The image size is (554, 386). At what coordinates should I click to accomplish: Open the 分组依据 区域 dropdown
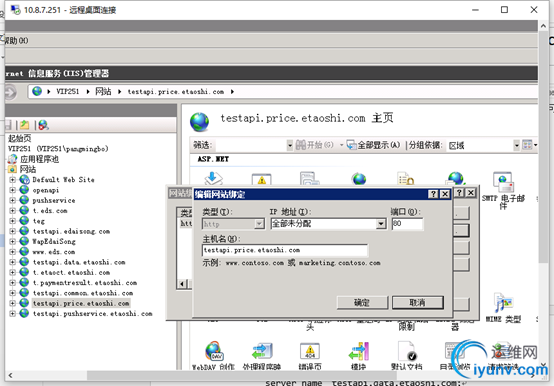pos(517,145)
